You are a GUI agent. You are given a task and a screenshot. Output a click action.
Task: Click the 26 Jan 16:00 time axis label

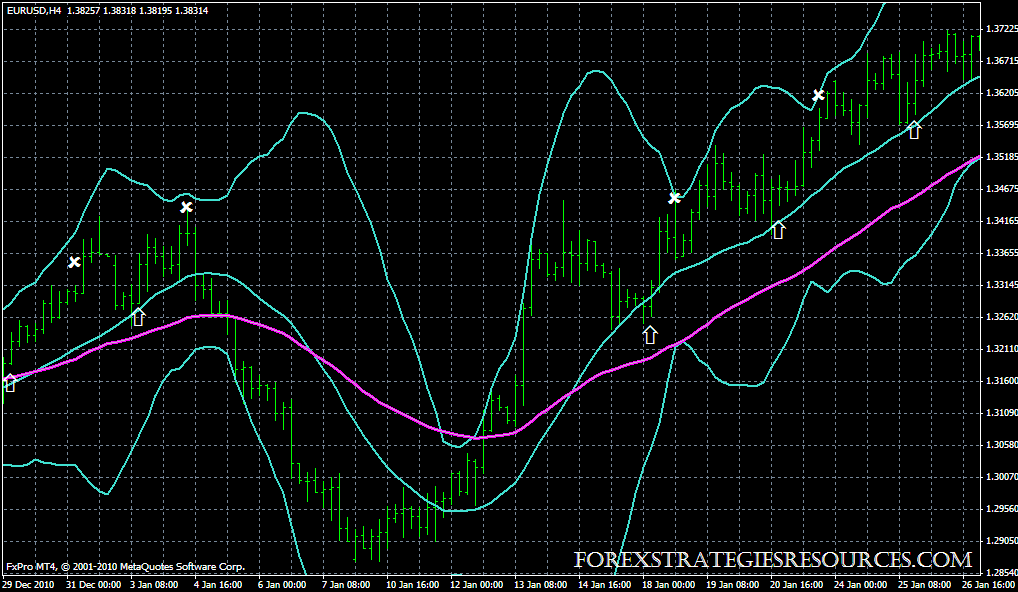point(989,585)
